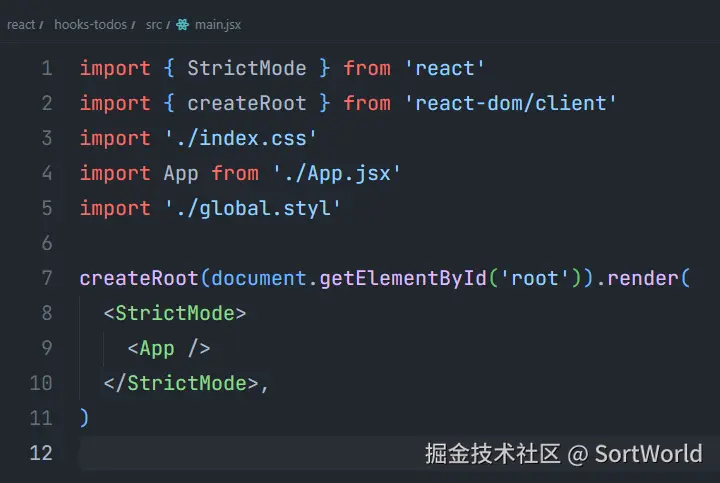
Task: Click line number 7 in the gutter
Action: coord(47,278)
